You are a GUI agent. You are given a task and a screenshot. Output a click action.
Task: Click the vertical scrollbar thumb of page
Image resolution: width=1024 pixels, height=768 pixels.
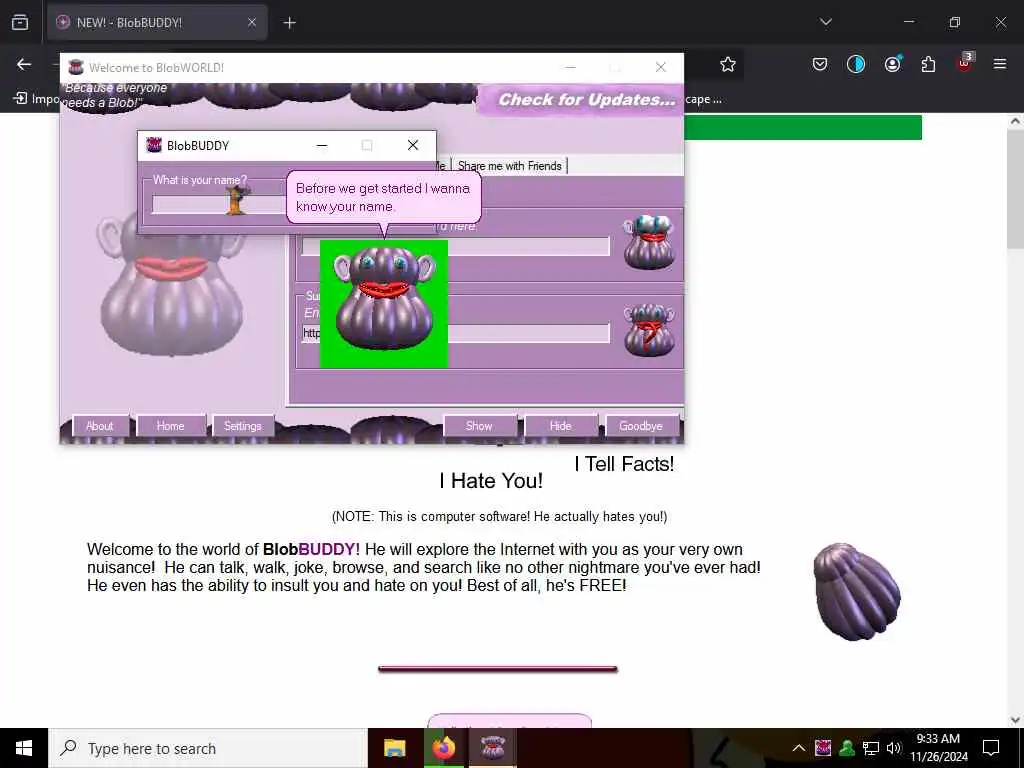(1016, 188)
